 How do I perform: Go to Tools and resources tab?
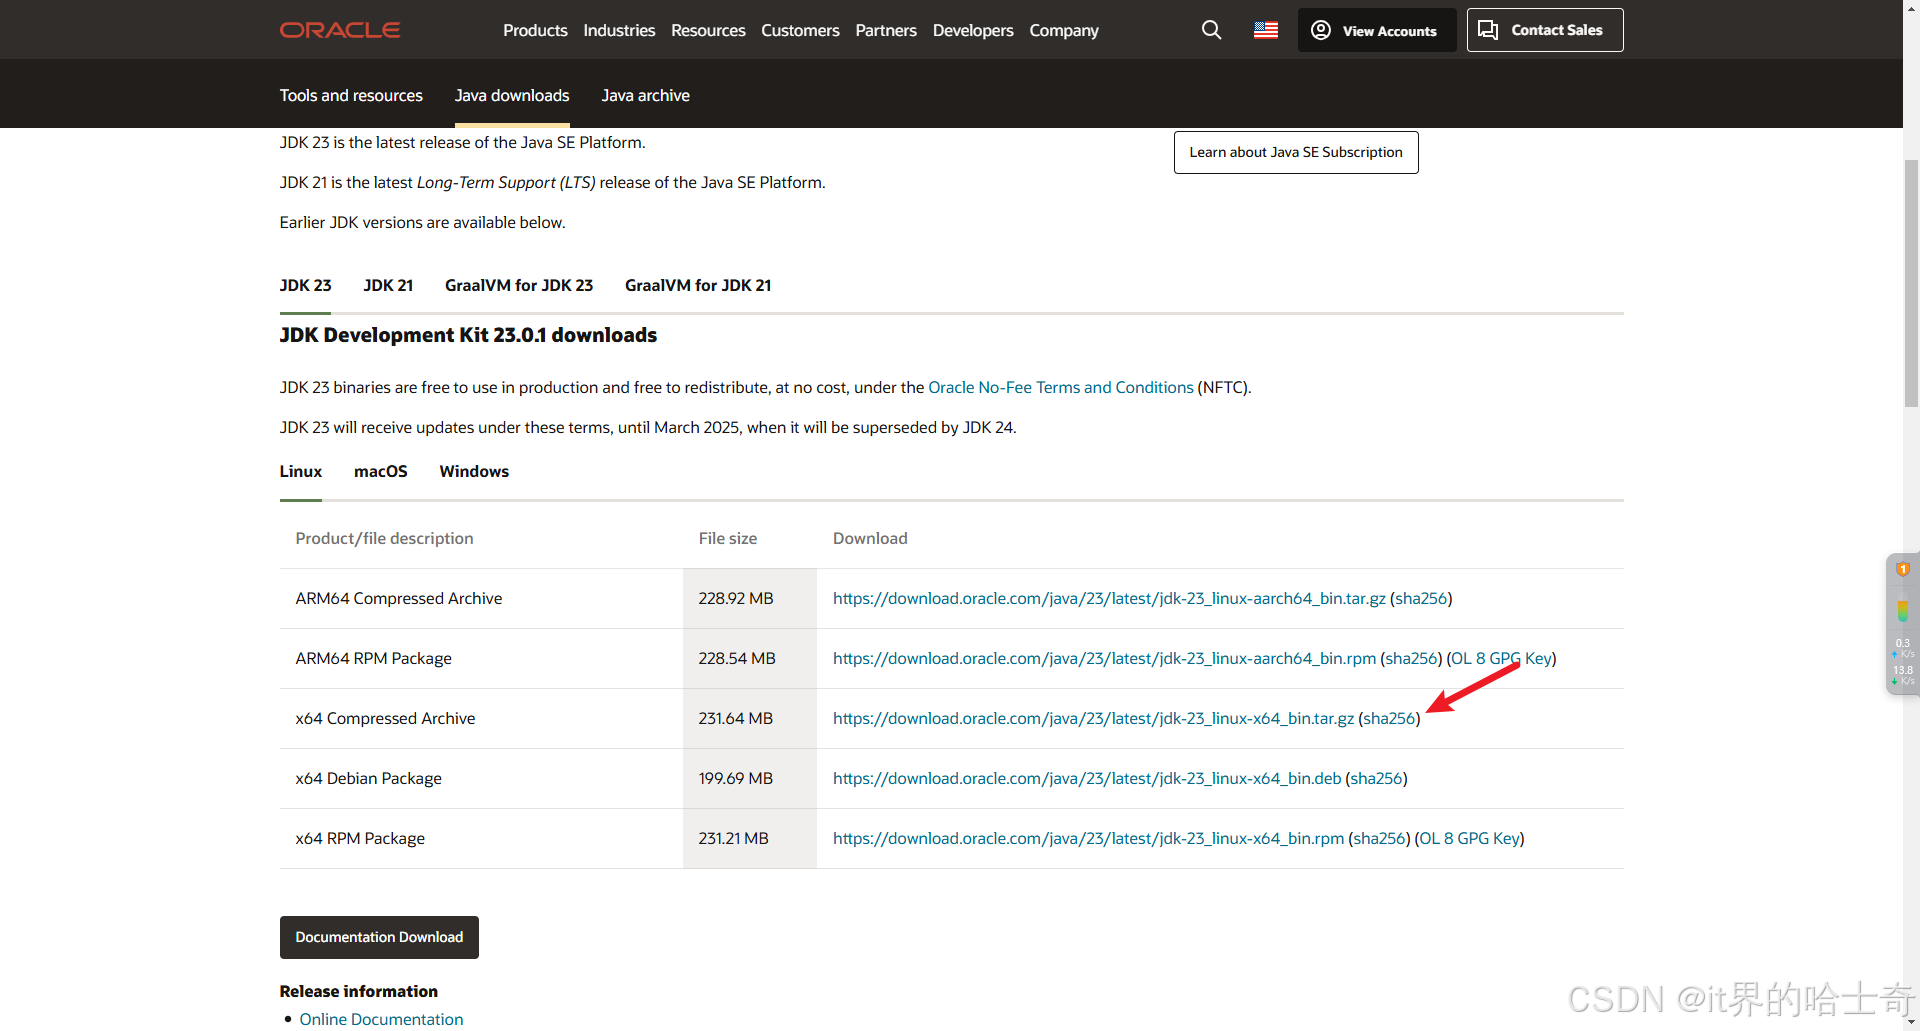(x=351, y=95)
